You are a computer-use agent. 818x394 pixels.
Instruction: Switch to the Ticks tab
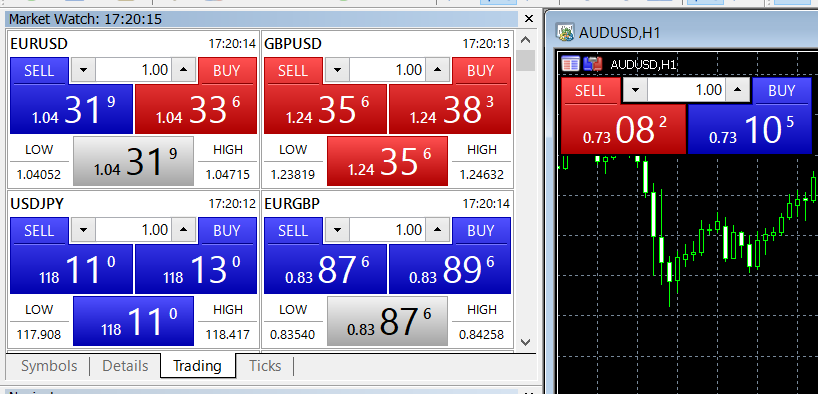pos(265,366)
